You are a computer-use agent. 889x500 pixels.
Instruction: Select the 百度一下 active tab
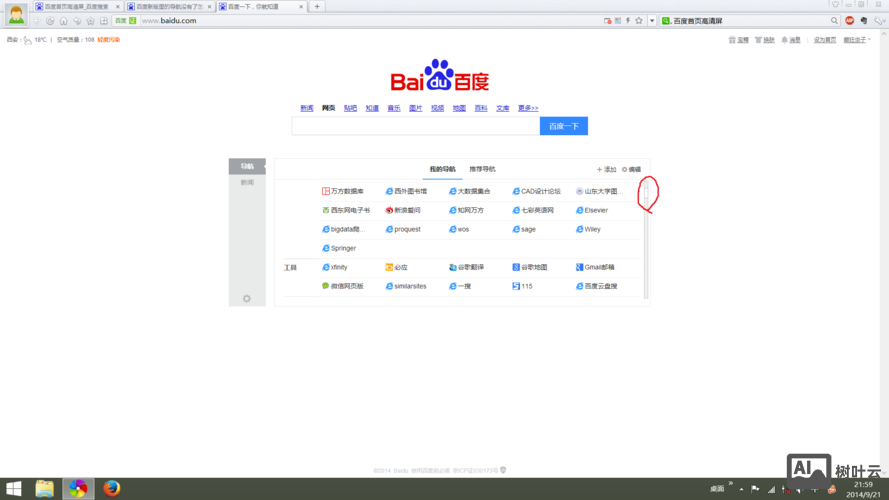pyautogui.click(x=261, y=7)
